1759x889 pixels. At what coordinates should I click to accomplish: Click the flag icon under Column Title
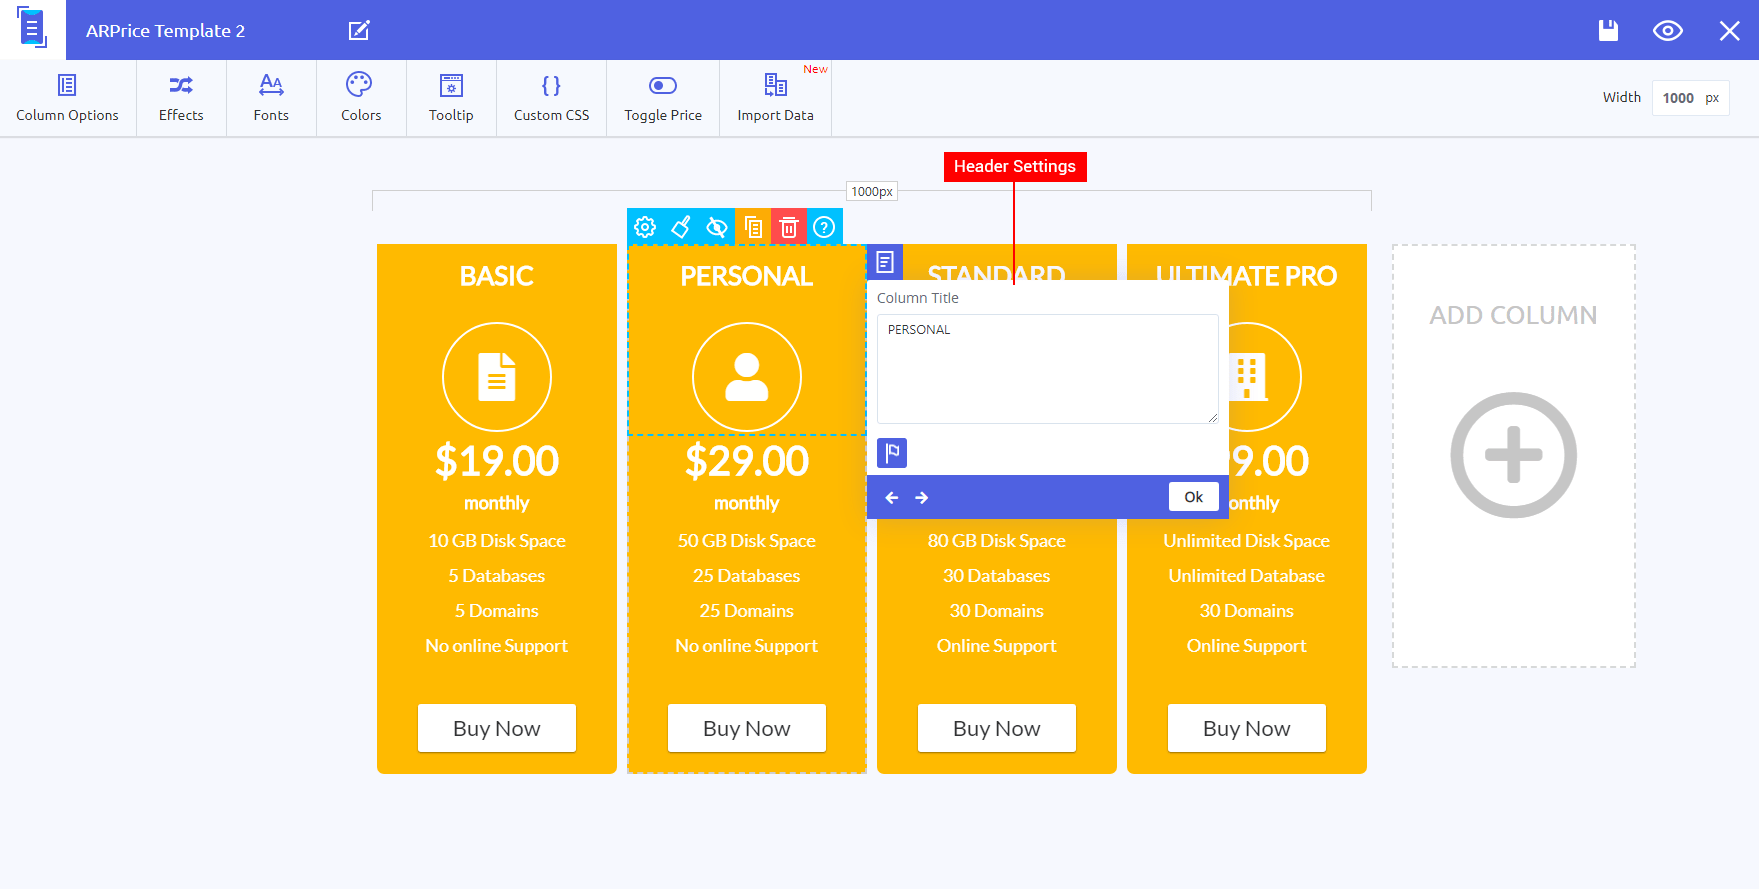[892, 453]
